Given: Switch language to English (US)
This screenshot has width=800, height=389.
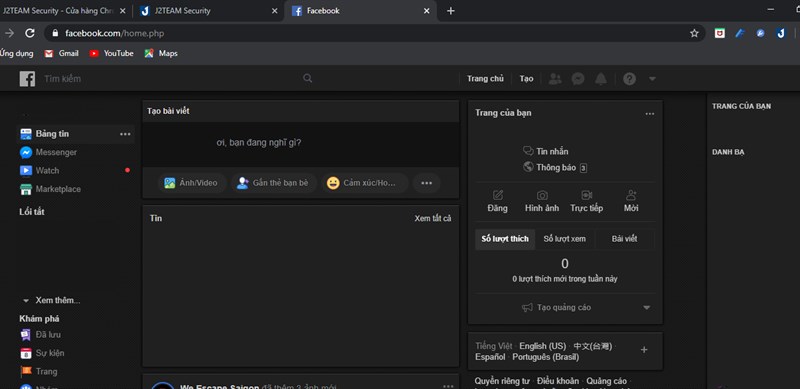Looking at the screenshot, I should [x=542, y=346].
